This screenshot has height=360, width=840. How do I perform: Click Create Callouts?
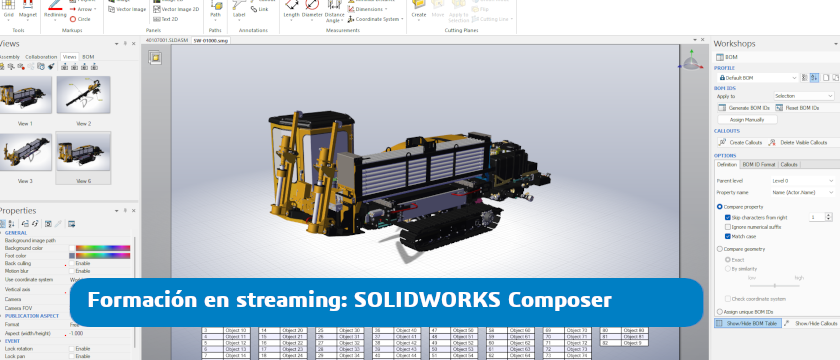tap(740, 142)
